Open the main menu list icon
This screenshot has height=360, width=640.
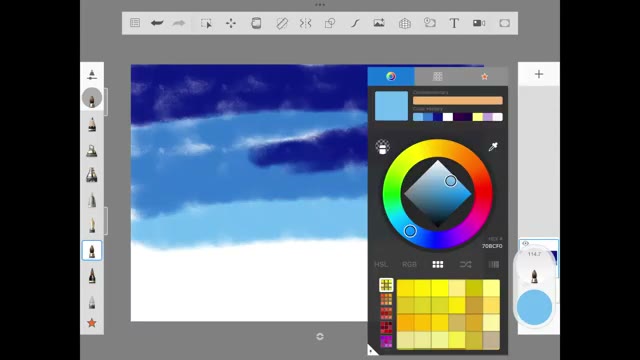135,23
